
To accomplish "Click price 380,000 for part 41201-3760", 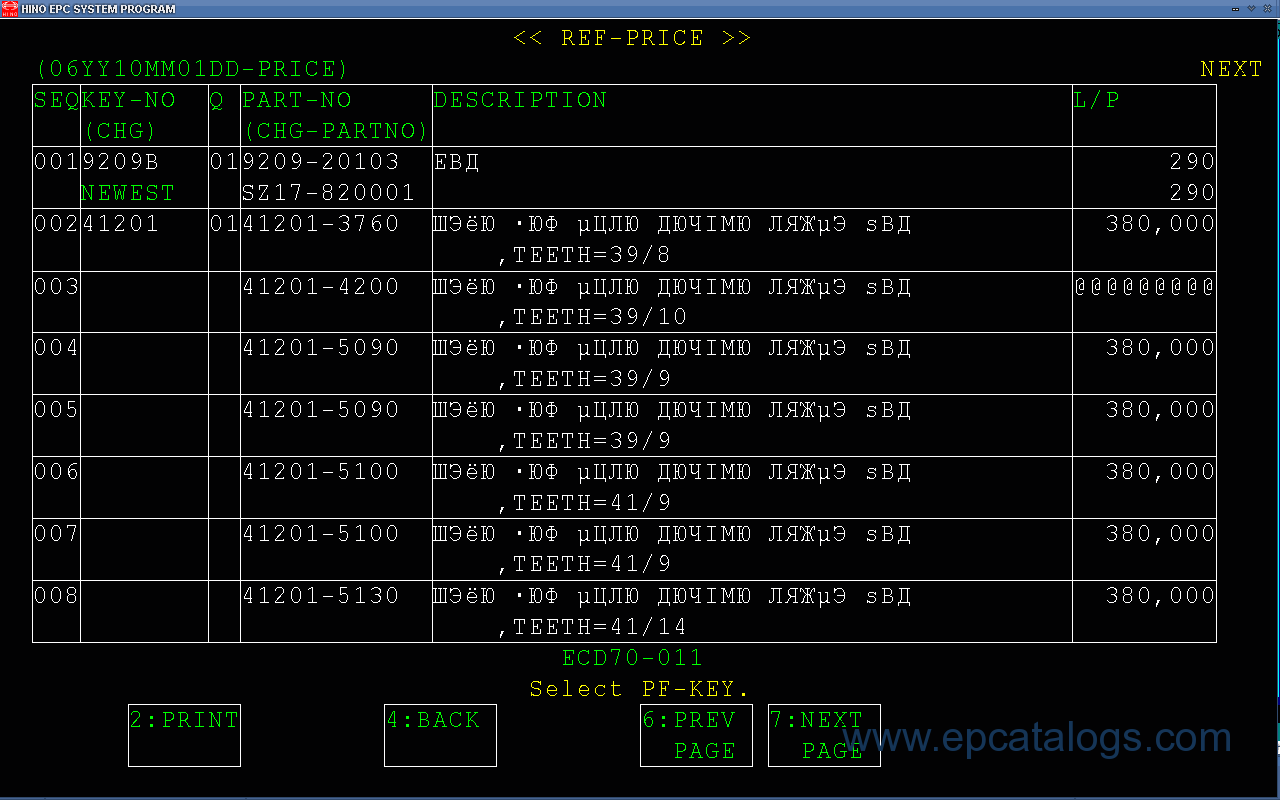I will [x=1160, y=224].
